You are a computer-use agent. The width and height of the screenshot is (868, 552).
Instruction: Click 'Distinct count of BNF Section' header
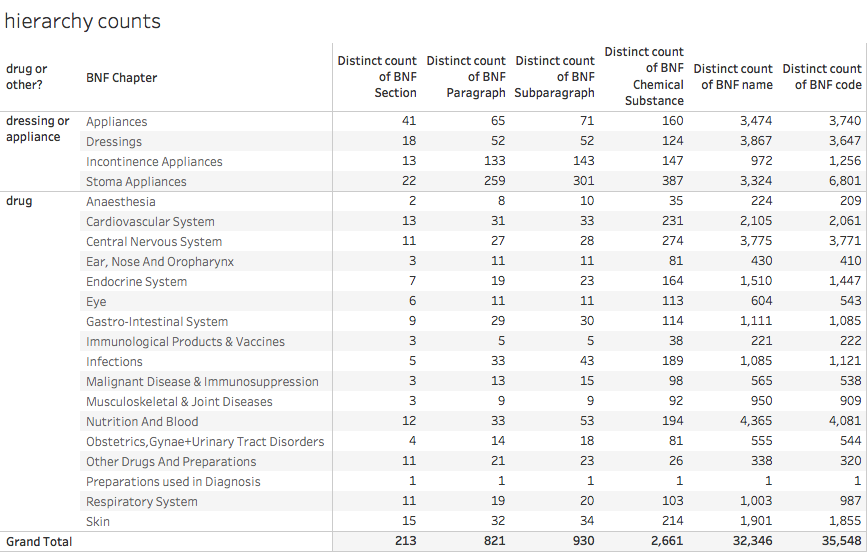377,76
